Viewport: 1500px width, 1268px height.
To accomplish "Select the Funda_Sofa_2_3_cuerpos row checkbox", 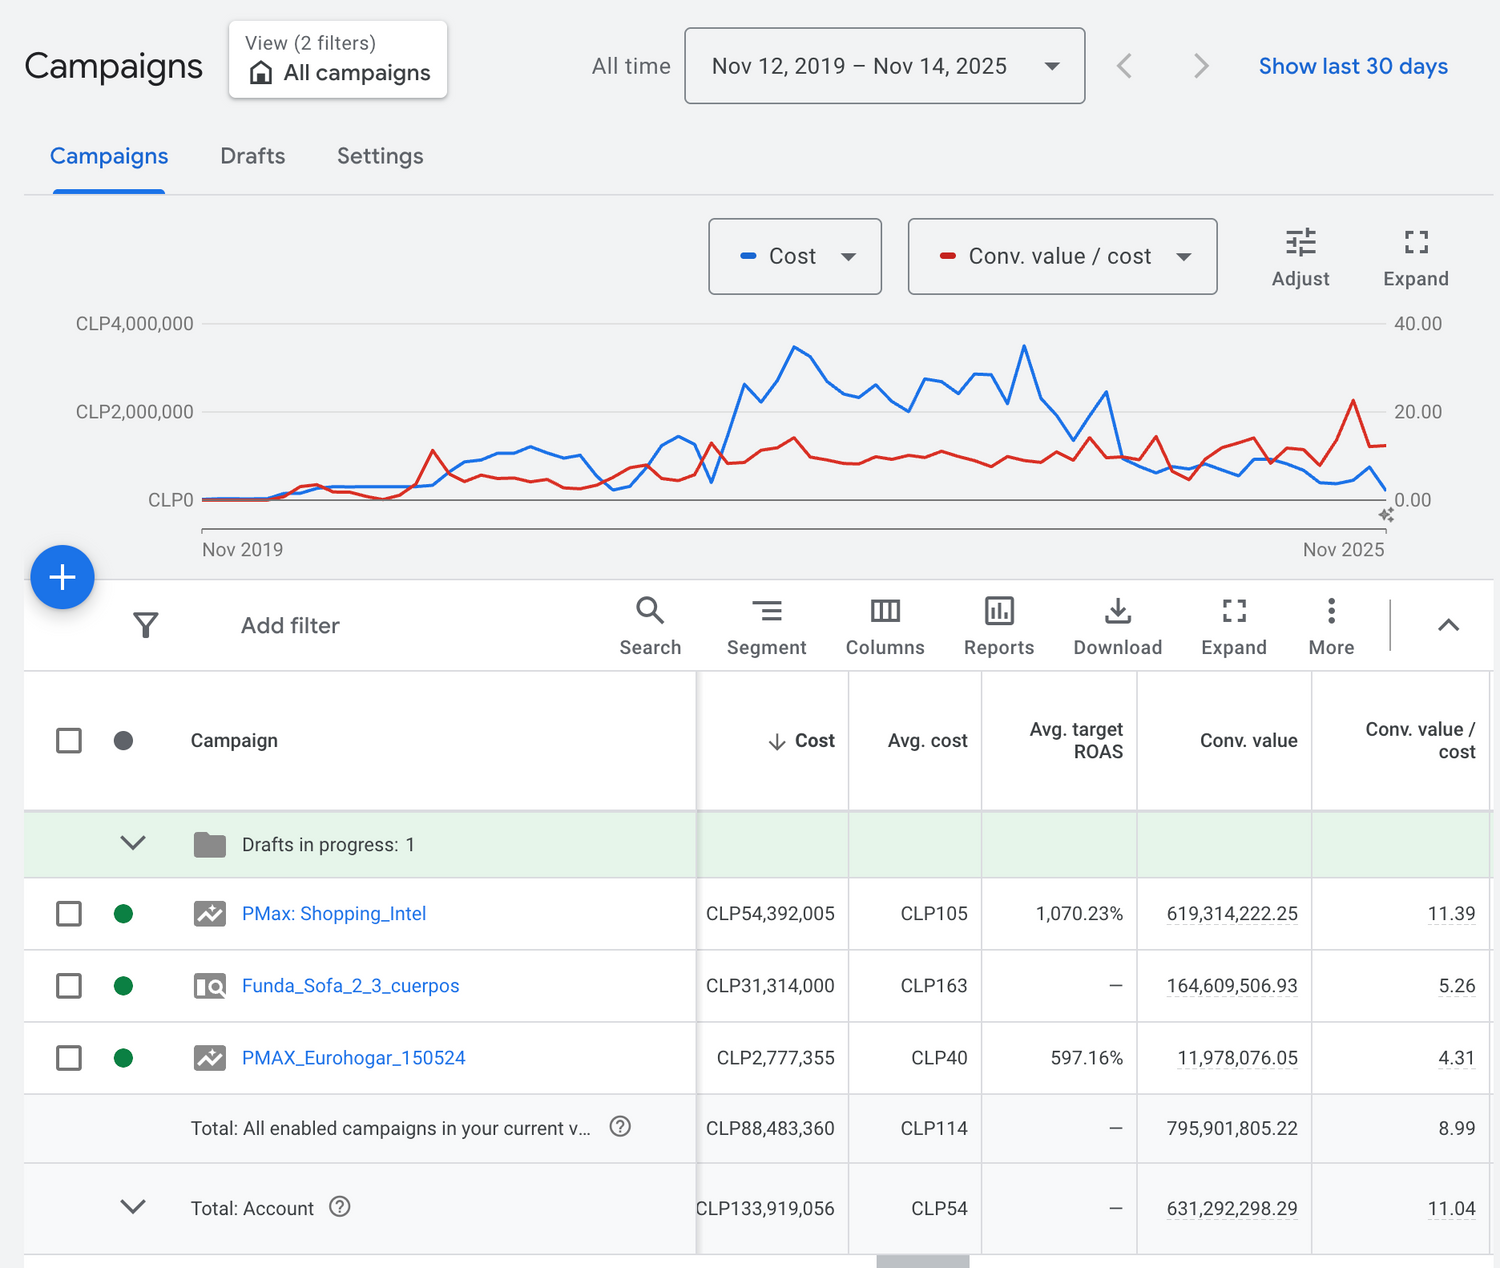I will click(x=69, y=986).
